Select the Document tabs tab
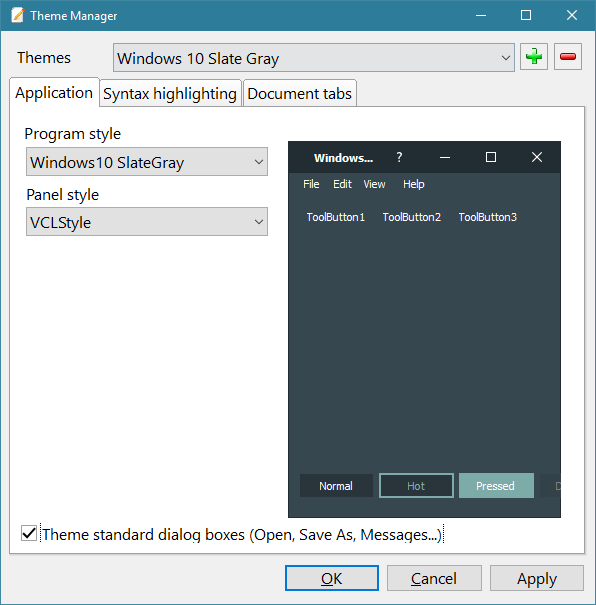Viewport: 596px width, 605px height. [x=300, y=94]
